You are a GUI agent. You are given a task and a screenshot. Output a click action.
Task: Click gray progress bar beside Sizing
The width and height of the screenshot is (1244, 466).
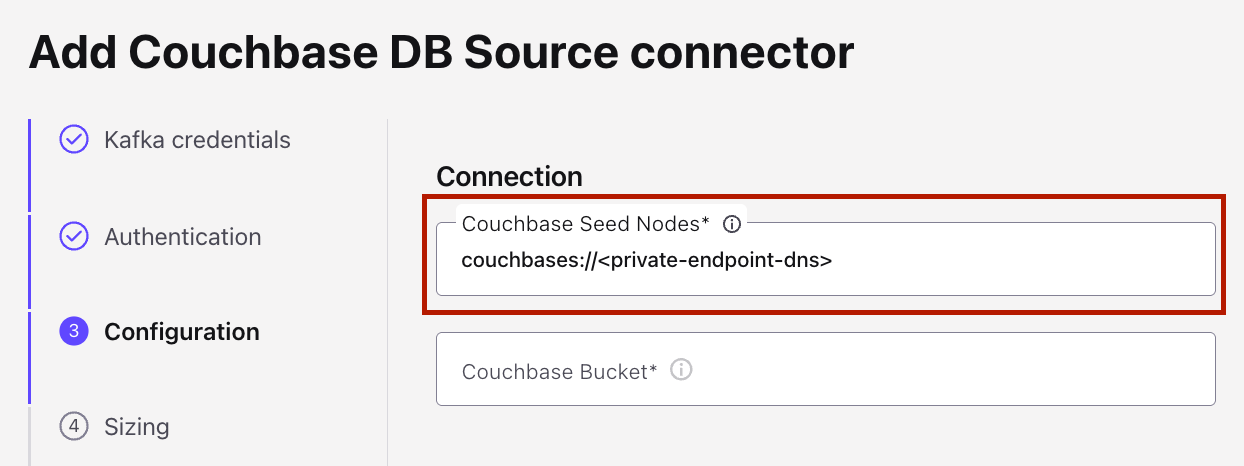pos(30,435)
